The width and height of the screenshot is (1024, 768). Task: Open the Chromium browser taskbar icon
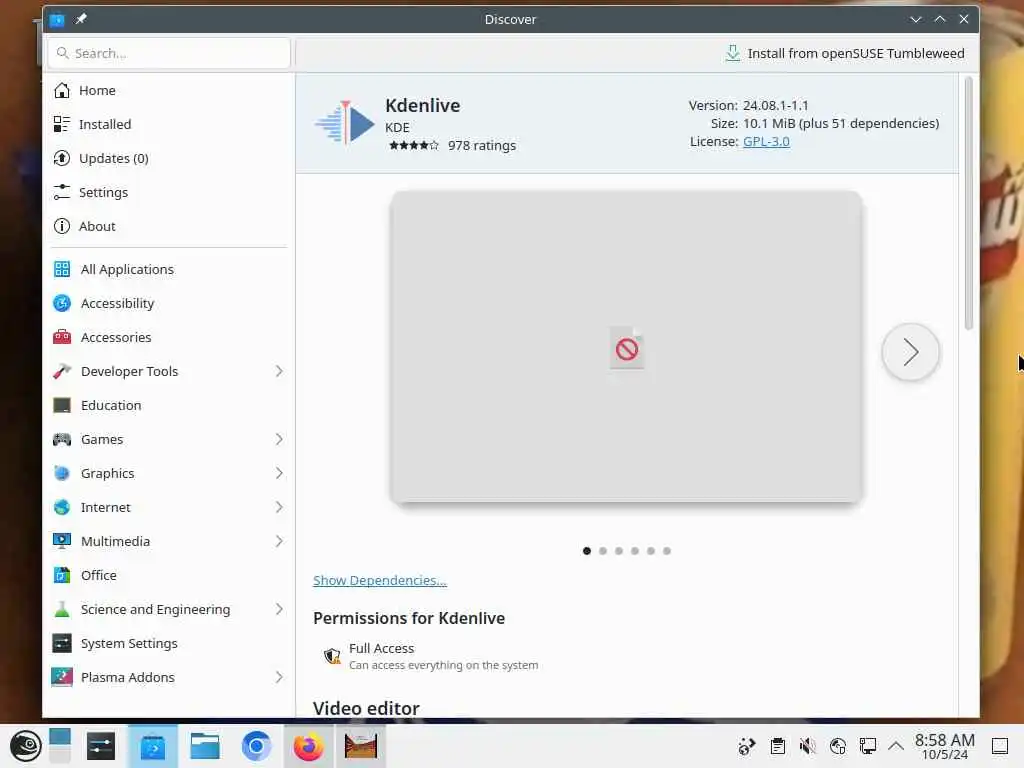coord(256,746)
